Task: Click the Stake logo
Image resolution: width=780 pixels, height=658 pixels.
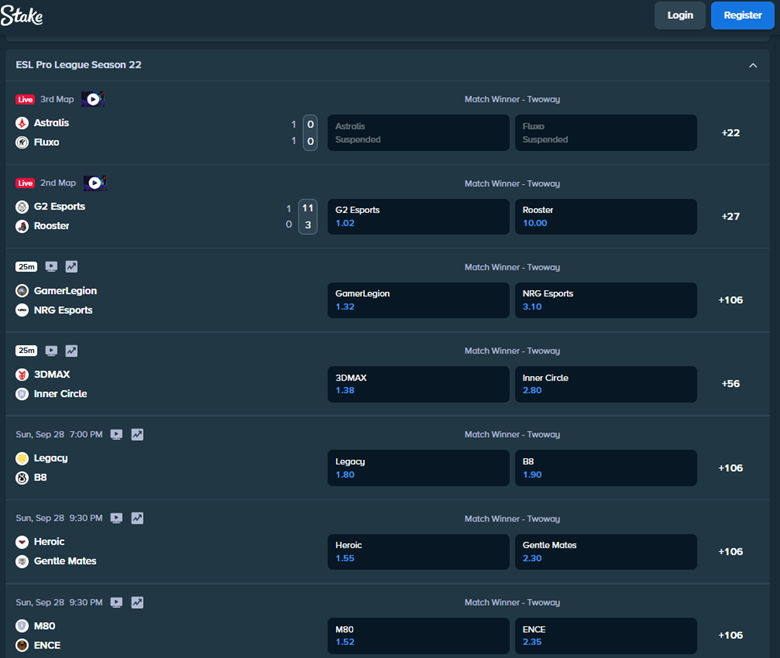Action: [22, 15]
